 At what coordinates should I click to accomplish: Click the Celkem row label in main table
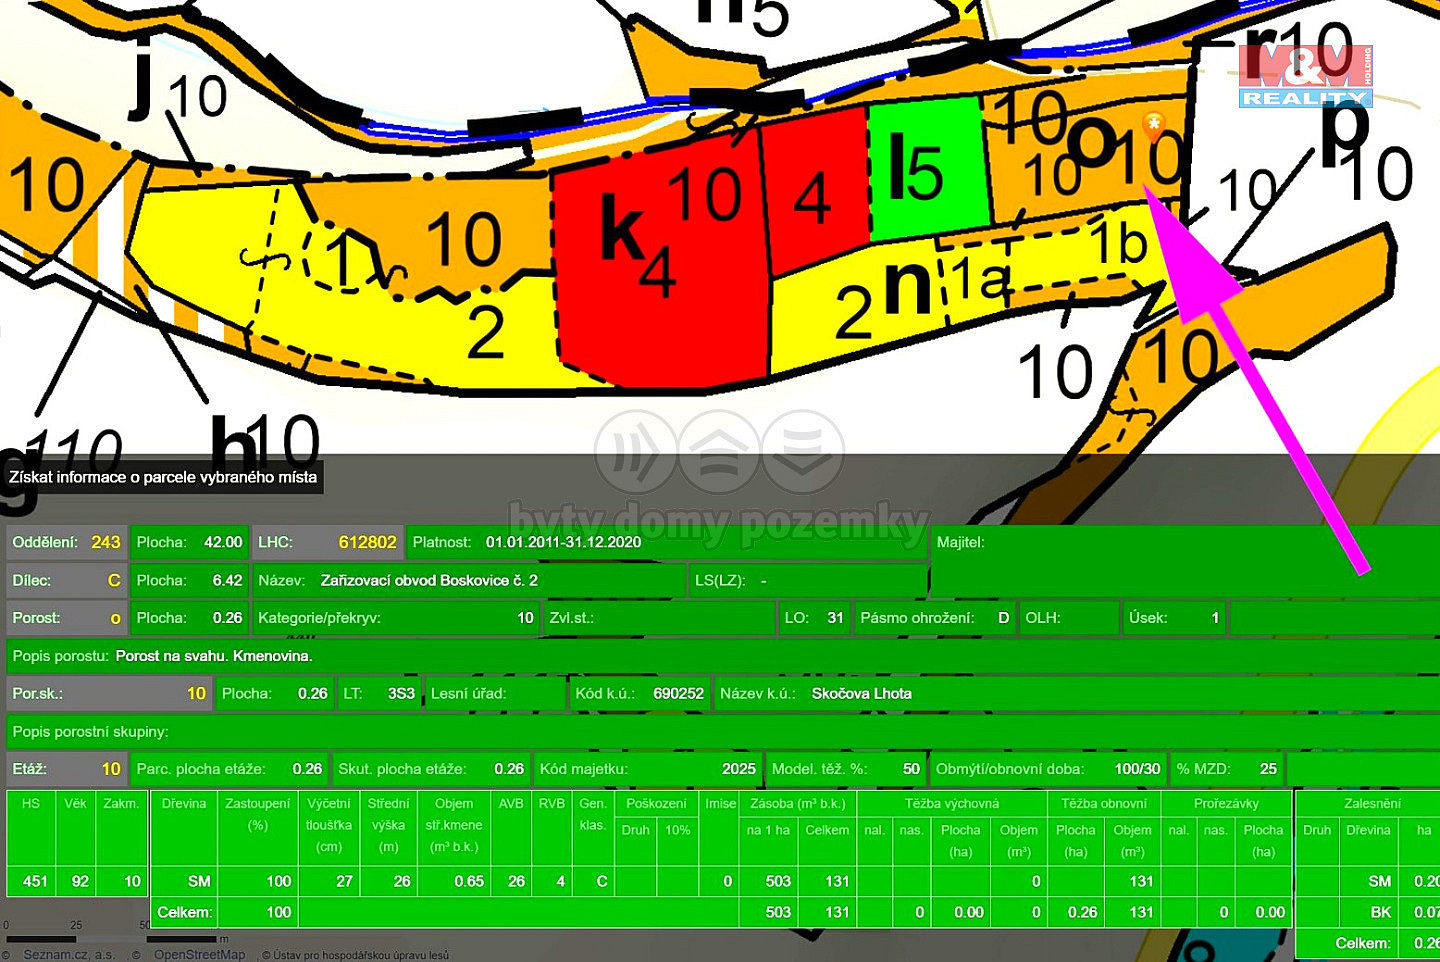point(184,912)
